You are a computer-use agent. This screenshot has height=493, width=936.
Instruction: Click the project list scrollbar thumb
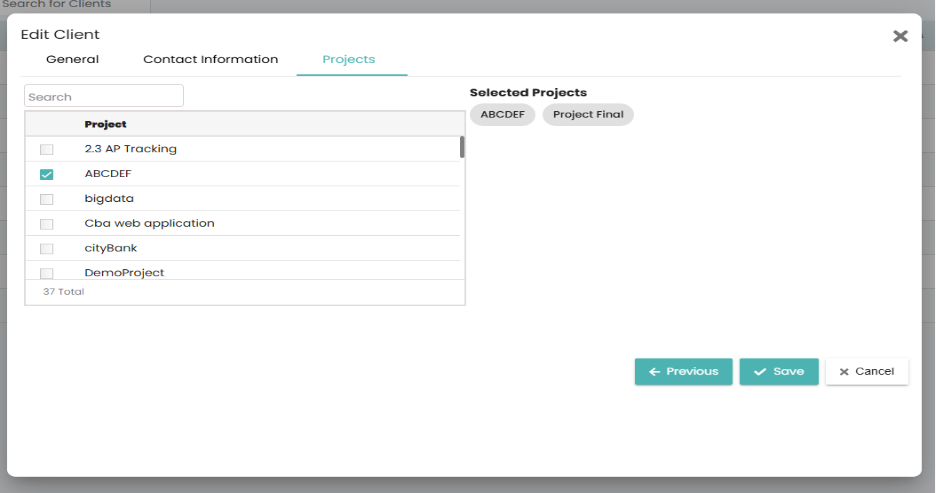point(462,147)
